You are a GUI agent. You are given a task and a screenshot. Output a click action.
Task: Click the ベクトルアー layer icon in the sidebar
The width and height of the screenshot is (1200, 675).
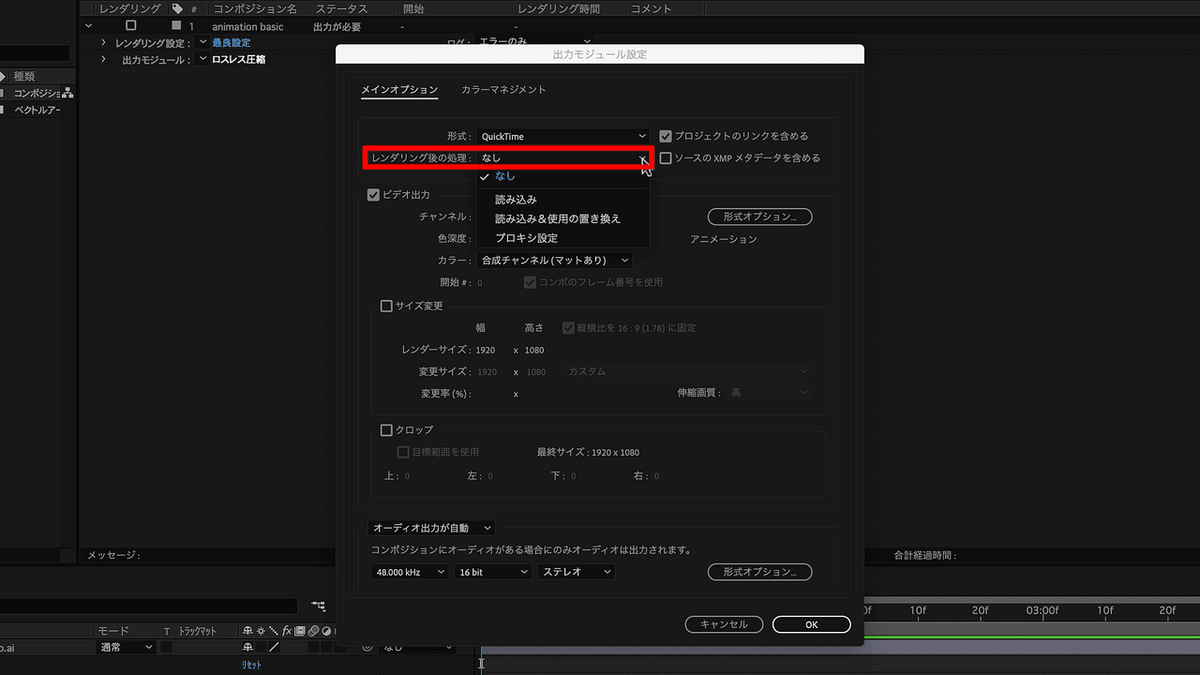(3, 110)
